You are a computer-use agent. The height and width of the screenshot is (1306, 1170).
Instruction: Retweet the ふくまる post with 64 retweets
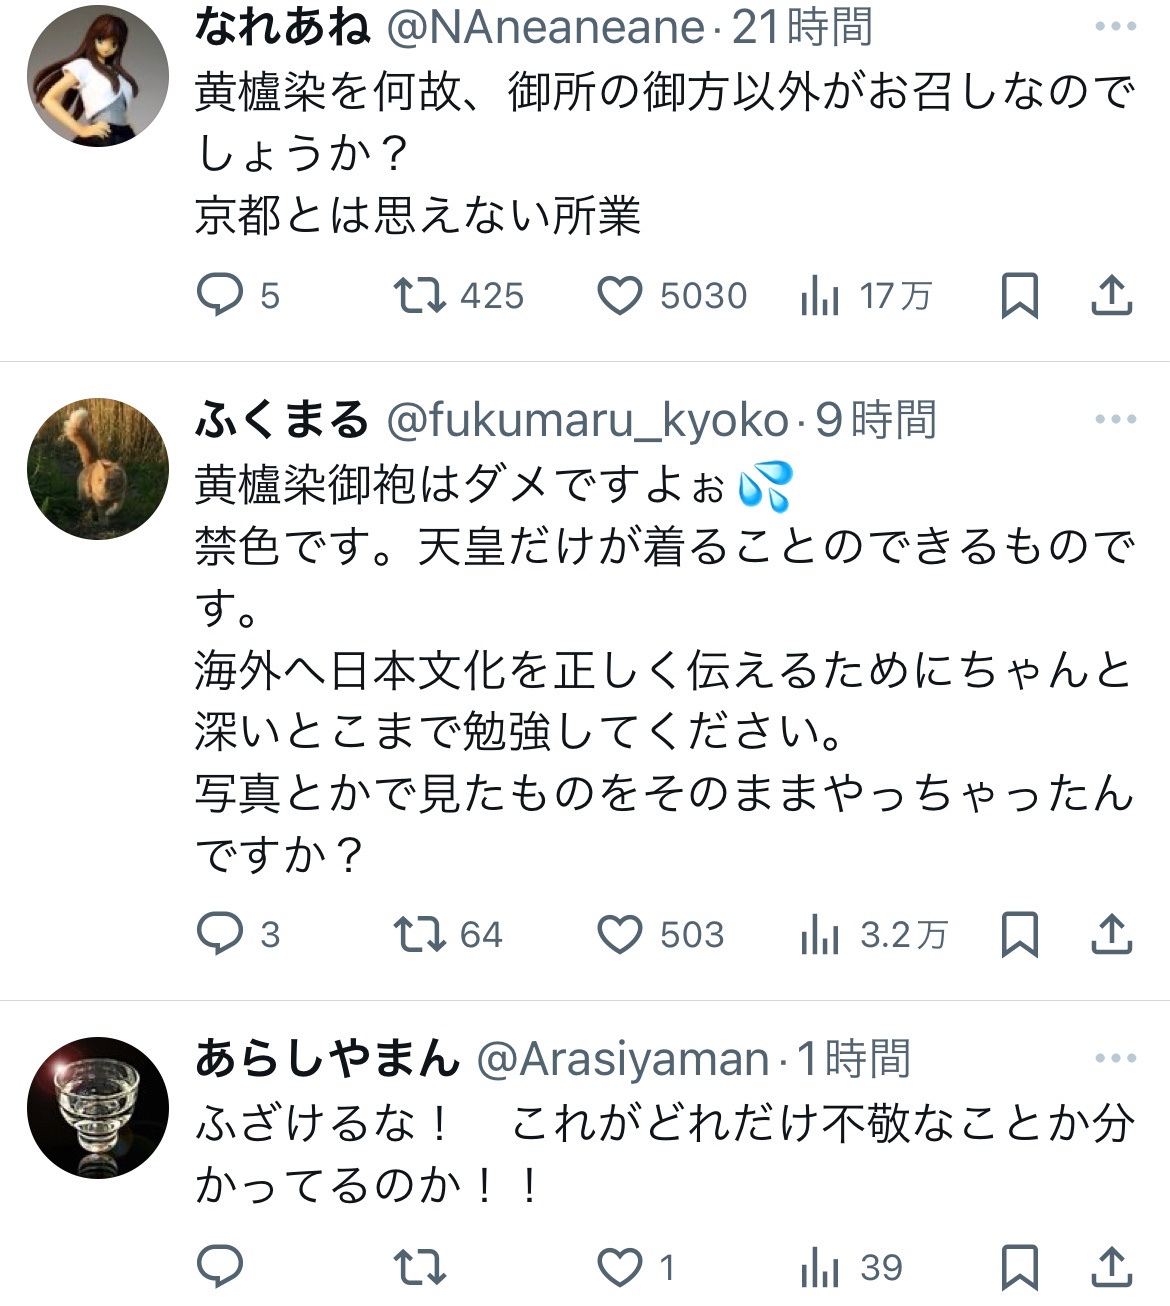(x=420, y=934)
